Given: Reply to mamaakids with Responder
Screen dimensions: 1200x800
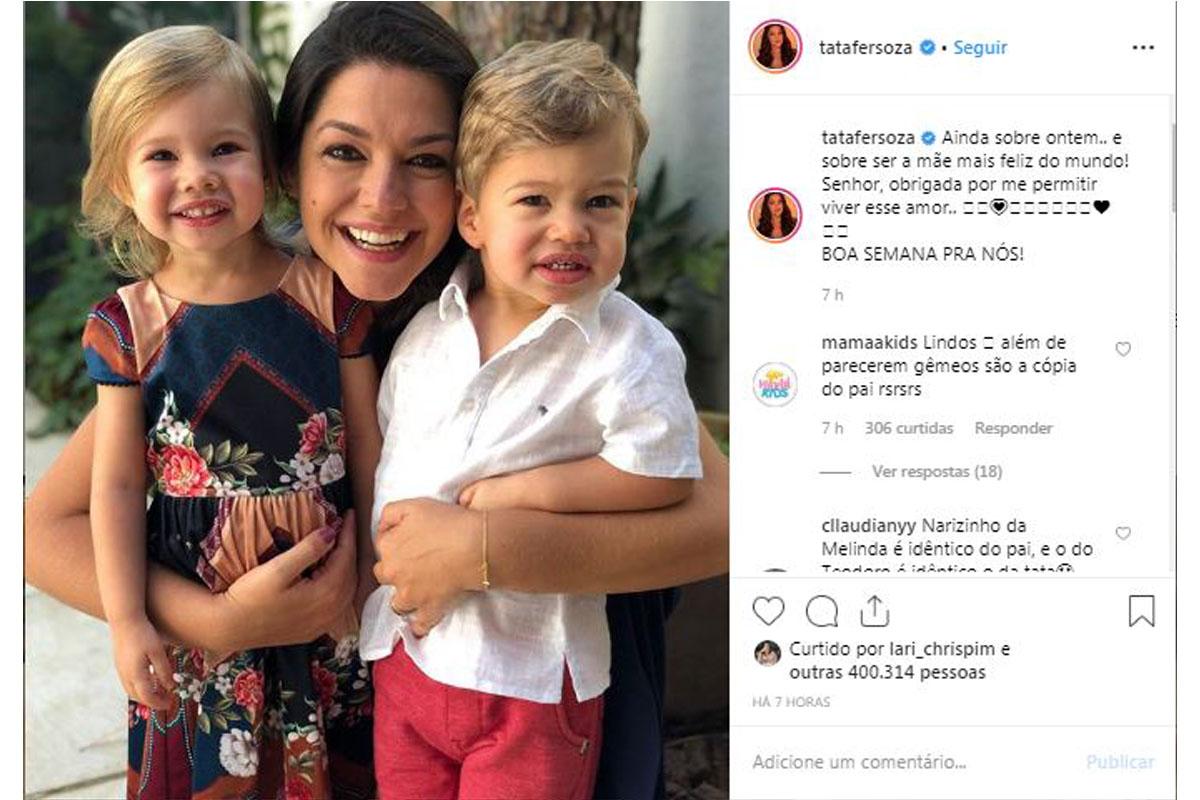Looking at the screenshot, I should click(1013, 428).
